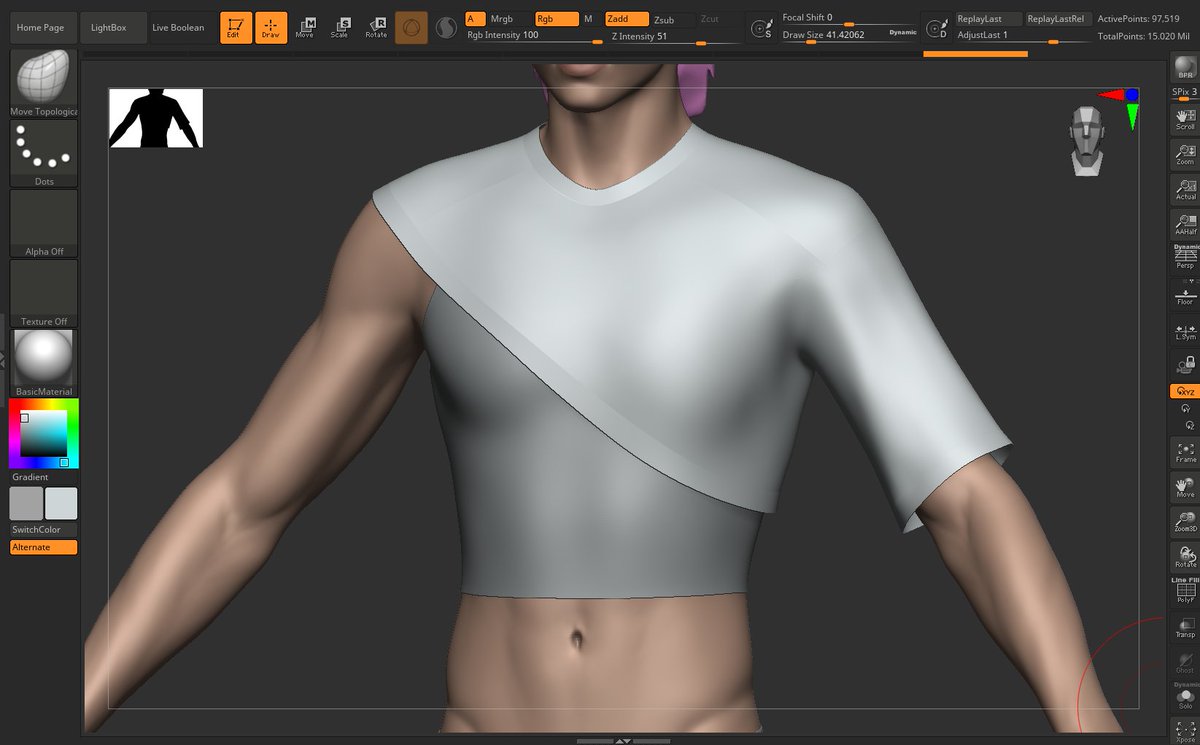Screen dimensions: 1200x745
Task: Toggle Dynamic Solo mode
Action: click(x=1185, y=696)
